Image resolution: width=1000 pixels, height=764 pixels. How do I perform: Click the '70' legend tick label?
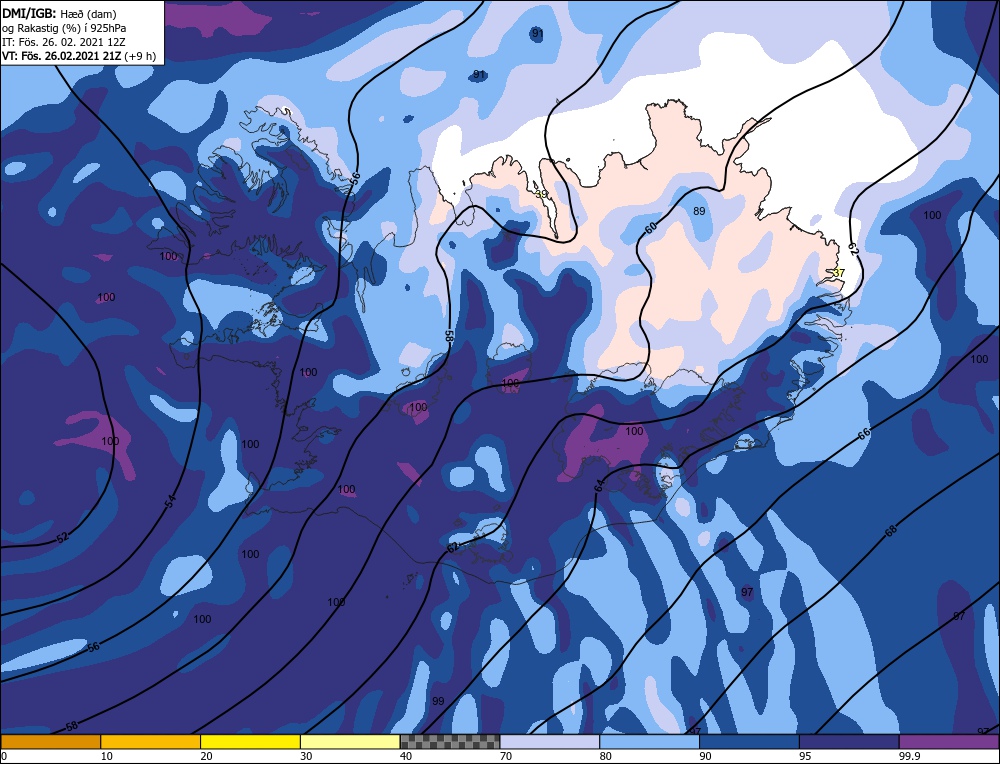[506, 756]
